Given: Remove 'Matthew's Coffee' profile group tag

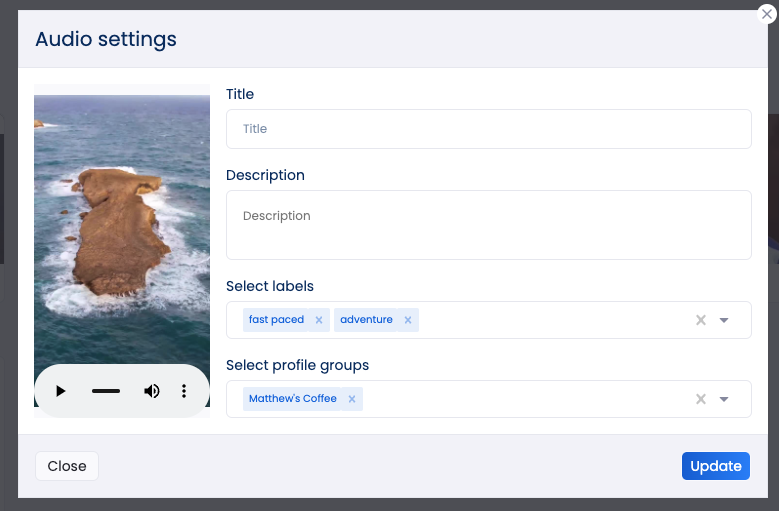Looking at the screenshot, I should click(352, 399).
